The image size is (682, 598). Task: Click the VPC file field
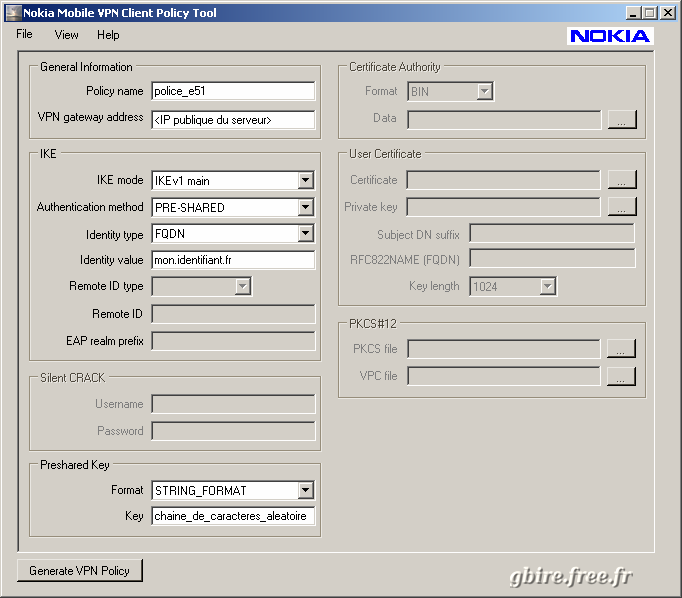504,376
